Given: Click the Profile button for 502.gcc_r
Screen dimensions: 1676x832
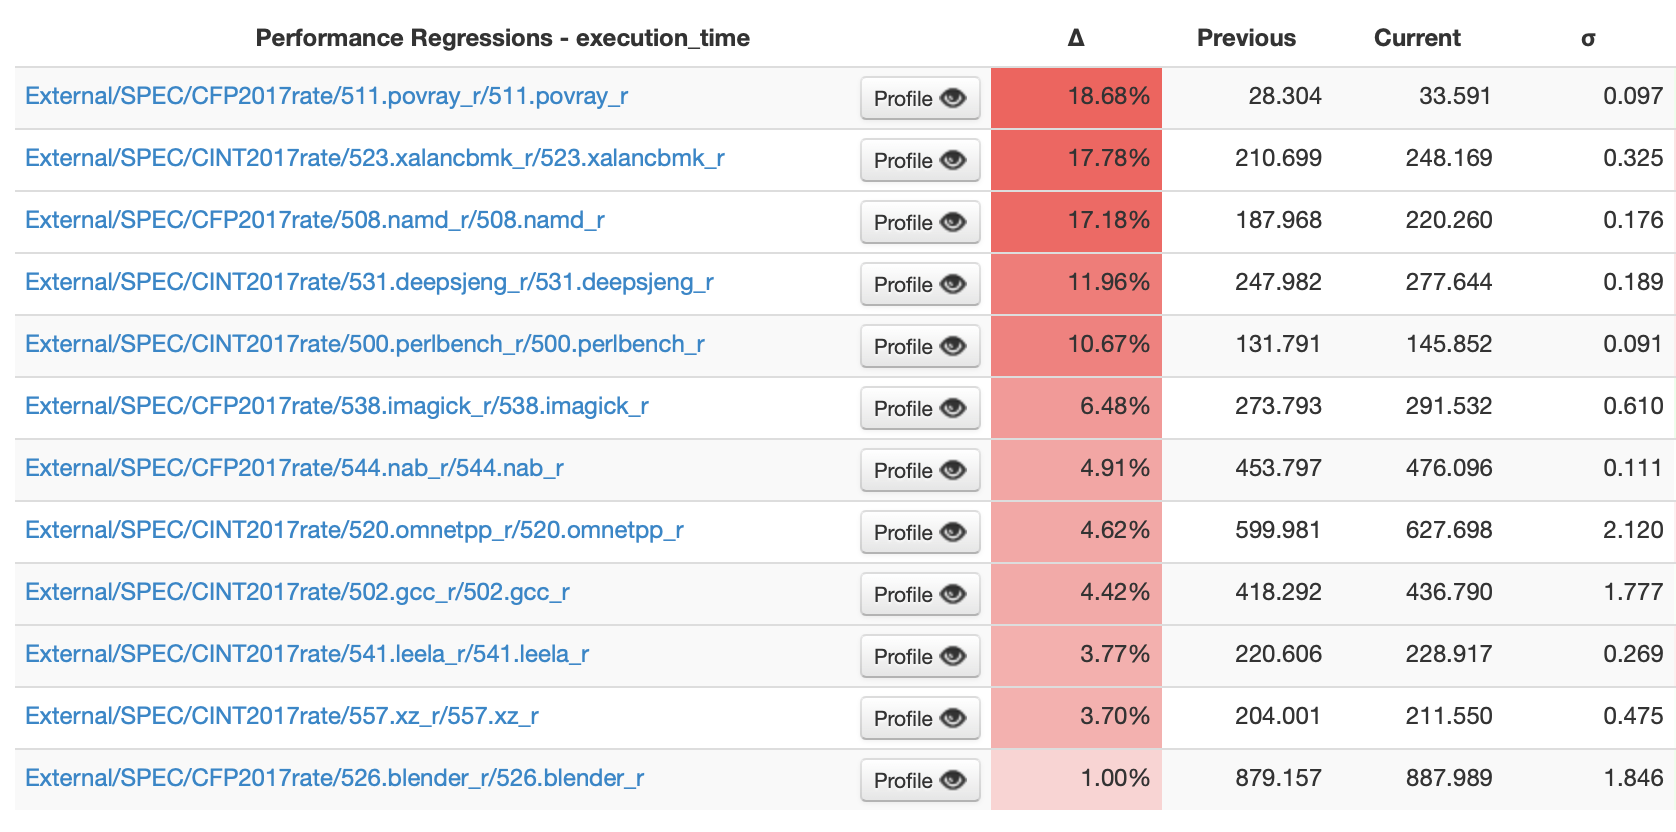Looking at the screenshot, I should pos(919,594).
